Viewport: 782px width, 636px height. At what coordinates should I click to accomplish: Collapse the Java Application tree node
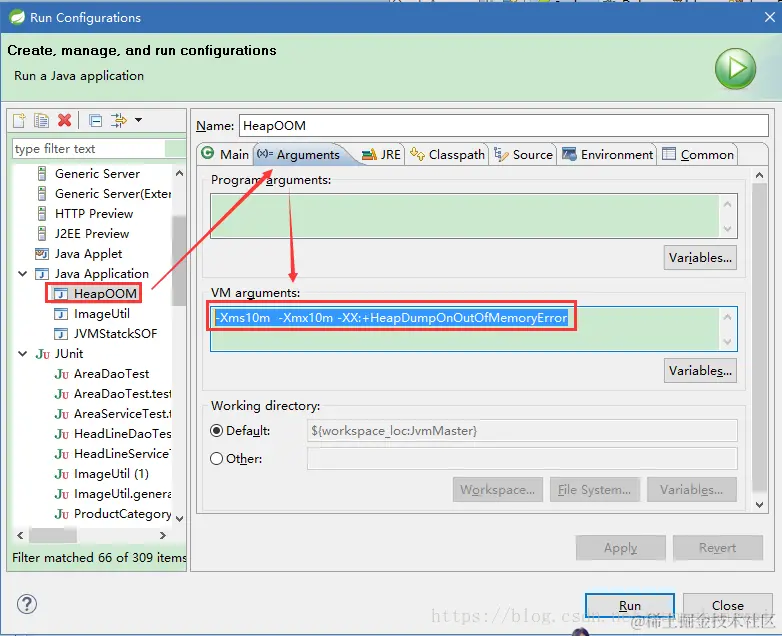(x=22, y=273)
